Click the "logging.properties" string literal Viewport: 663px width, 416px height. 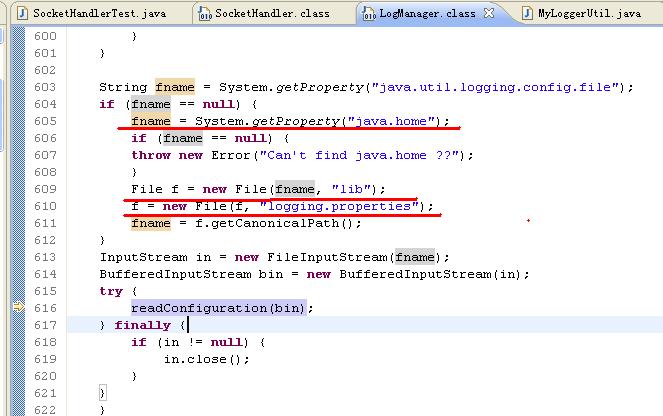click(x=340, y=206)
